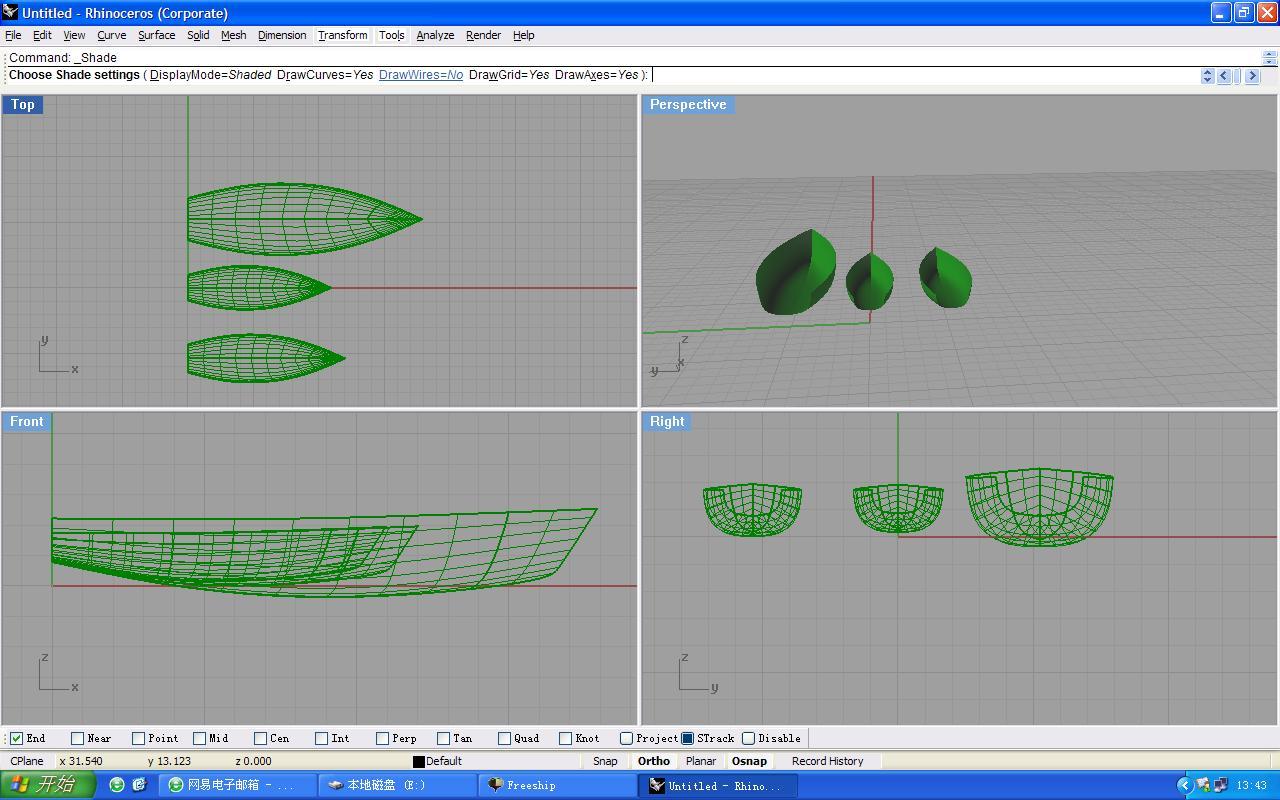Open the Perspective viewport title menu
The height and width of the screenshot is (800, 1280).
tap(688, 104)
